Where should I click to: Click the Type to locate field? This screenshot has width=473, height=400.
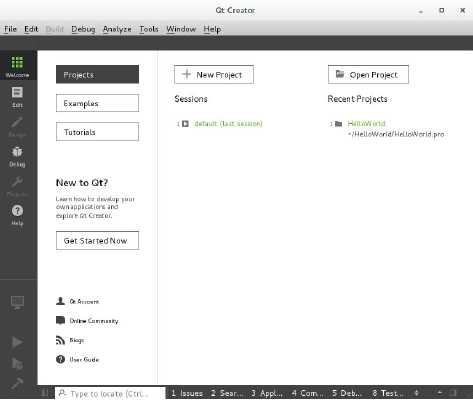[110, 393]
